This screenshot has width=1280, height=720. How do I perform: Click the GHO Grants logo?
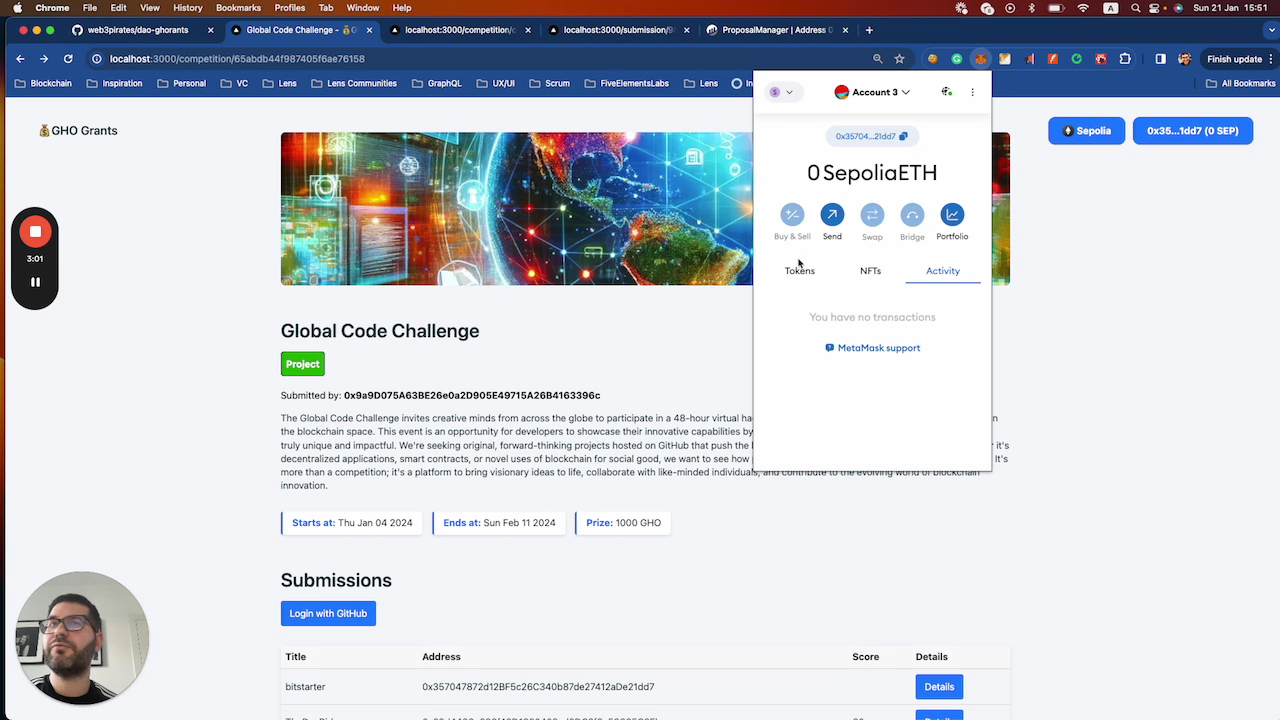(78, 130)
